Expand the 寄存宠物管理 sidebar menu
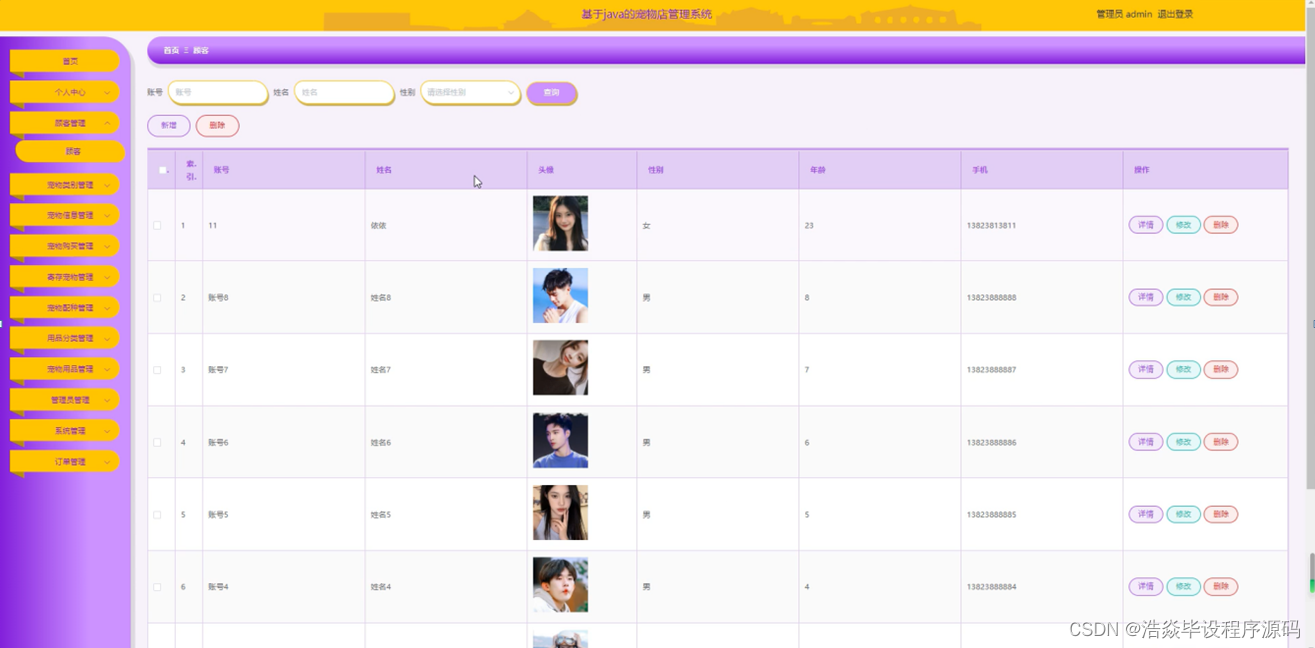 (65, 277)
